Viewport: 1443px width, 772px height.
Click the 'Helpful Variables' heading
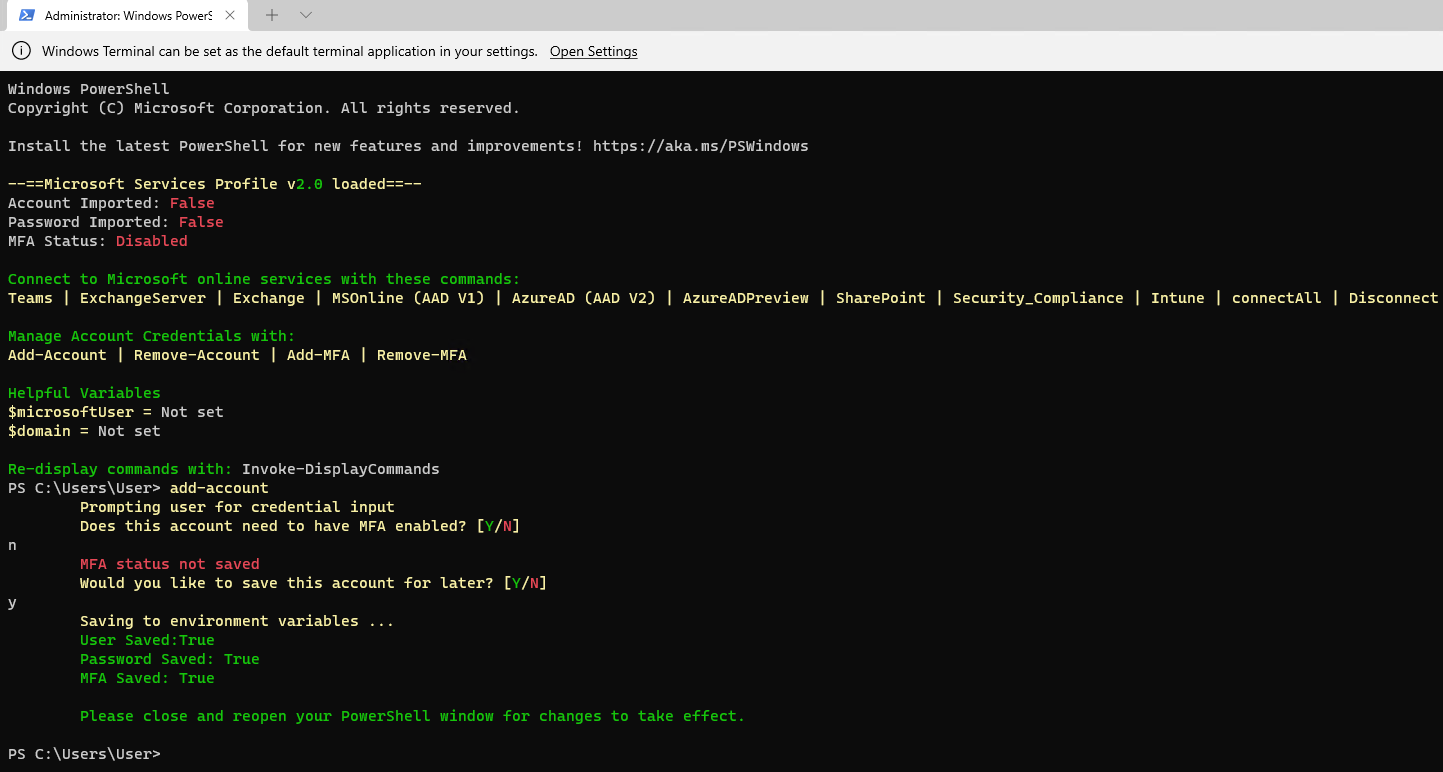pyautogui.click(x=84, y=393)
